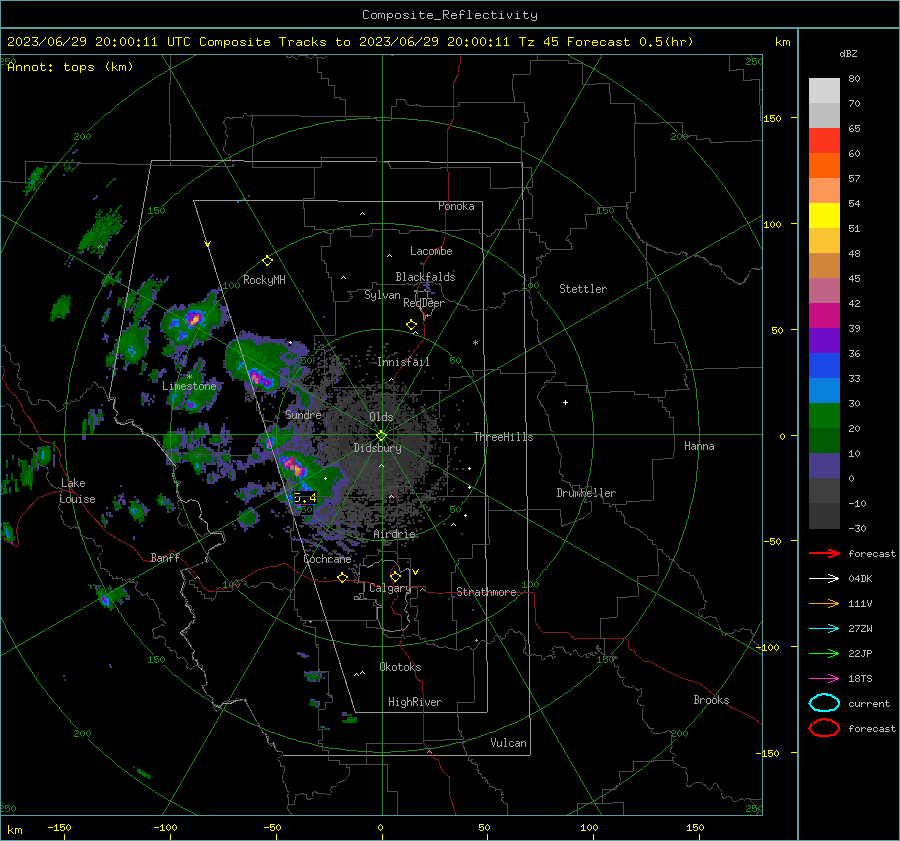Click the ThreeHills city label
Viewport: 900px width, 841px height.
pos(503,437)
